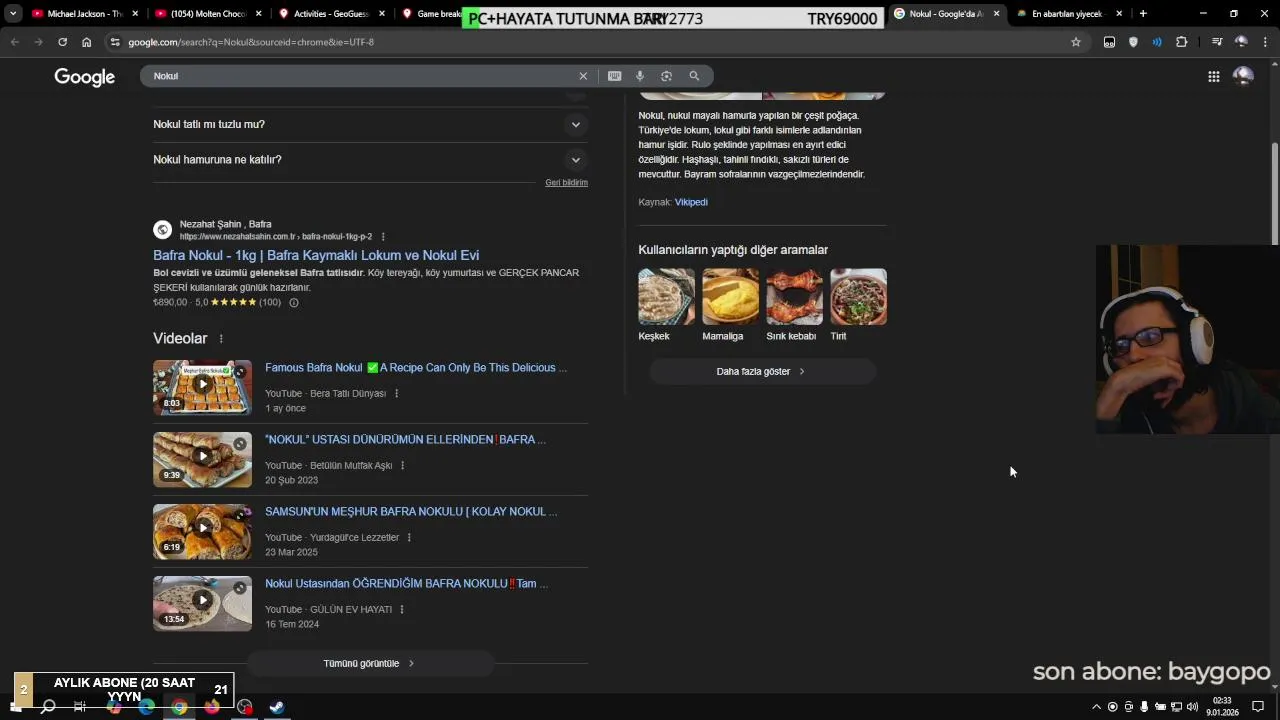Open options for Bera Tatlı Dünyası video
The height and width of the screenshot is (720, 1280).
[x=396, y=394]
